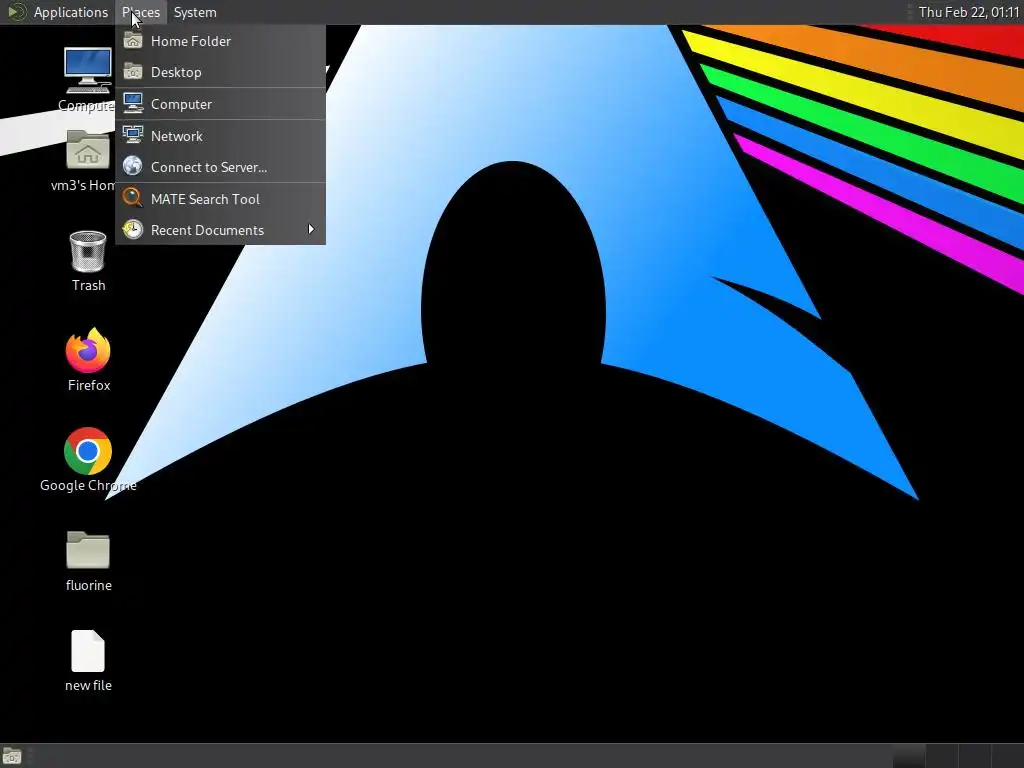Image resolution: width=1024 pixels, height=768 pixels.
Task: Switch to the first workspace in the bottom panel
Action: (x=908, y=756)
